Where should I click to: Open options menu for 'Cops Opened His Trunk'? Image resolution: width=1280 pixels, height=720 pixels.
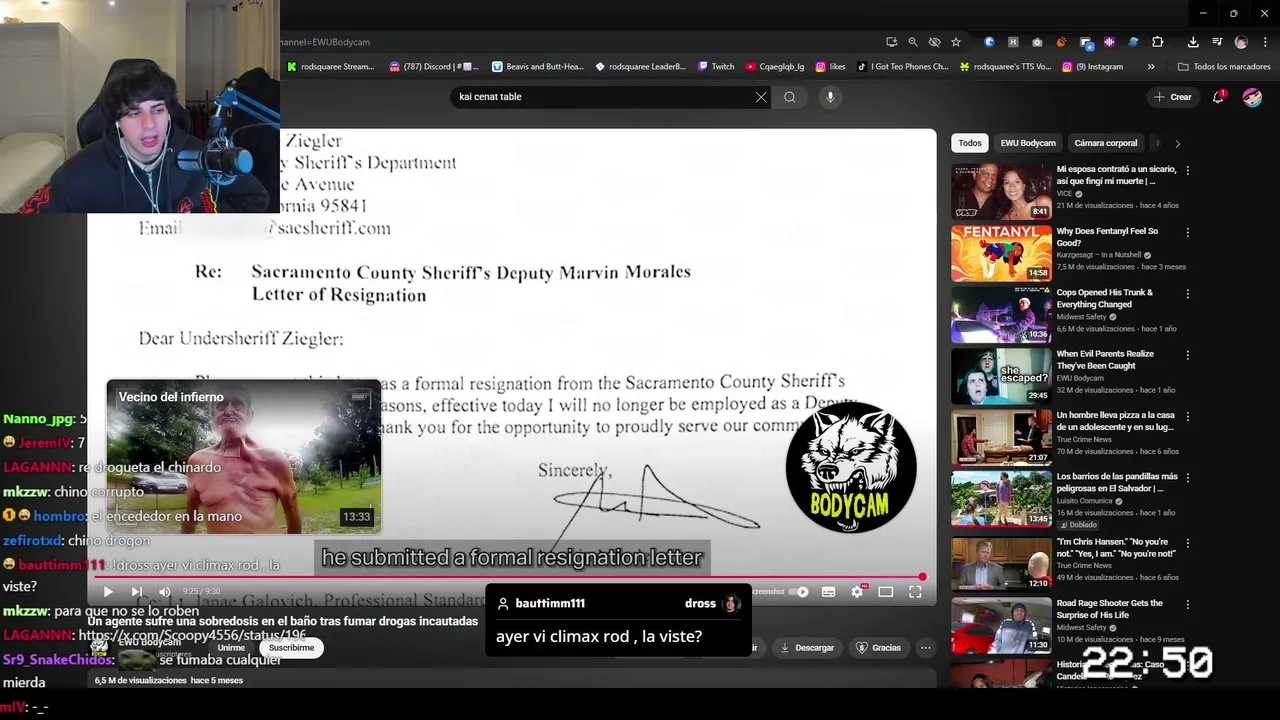pos(1187,294)
